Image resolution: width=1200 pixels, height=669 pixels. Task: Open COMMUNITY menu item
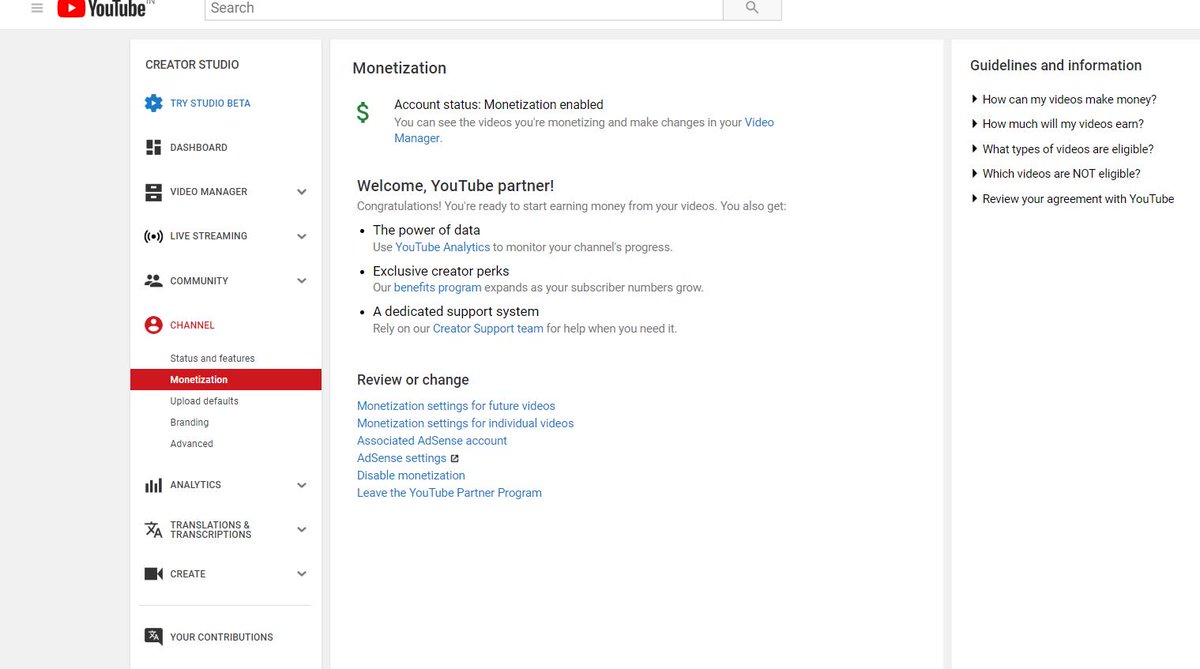199,281
